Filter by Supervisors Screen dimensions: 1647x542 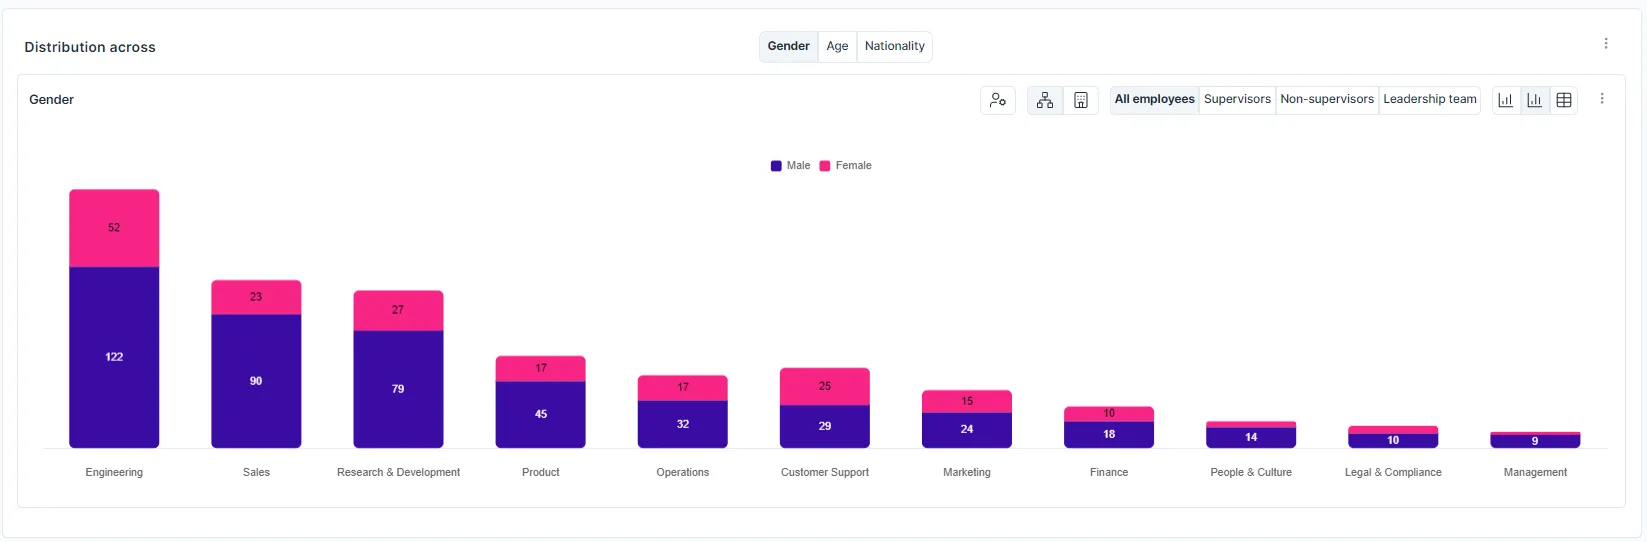point(1238,99)
